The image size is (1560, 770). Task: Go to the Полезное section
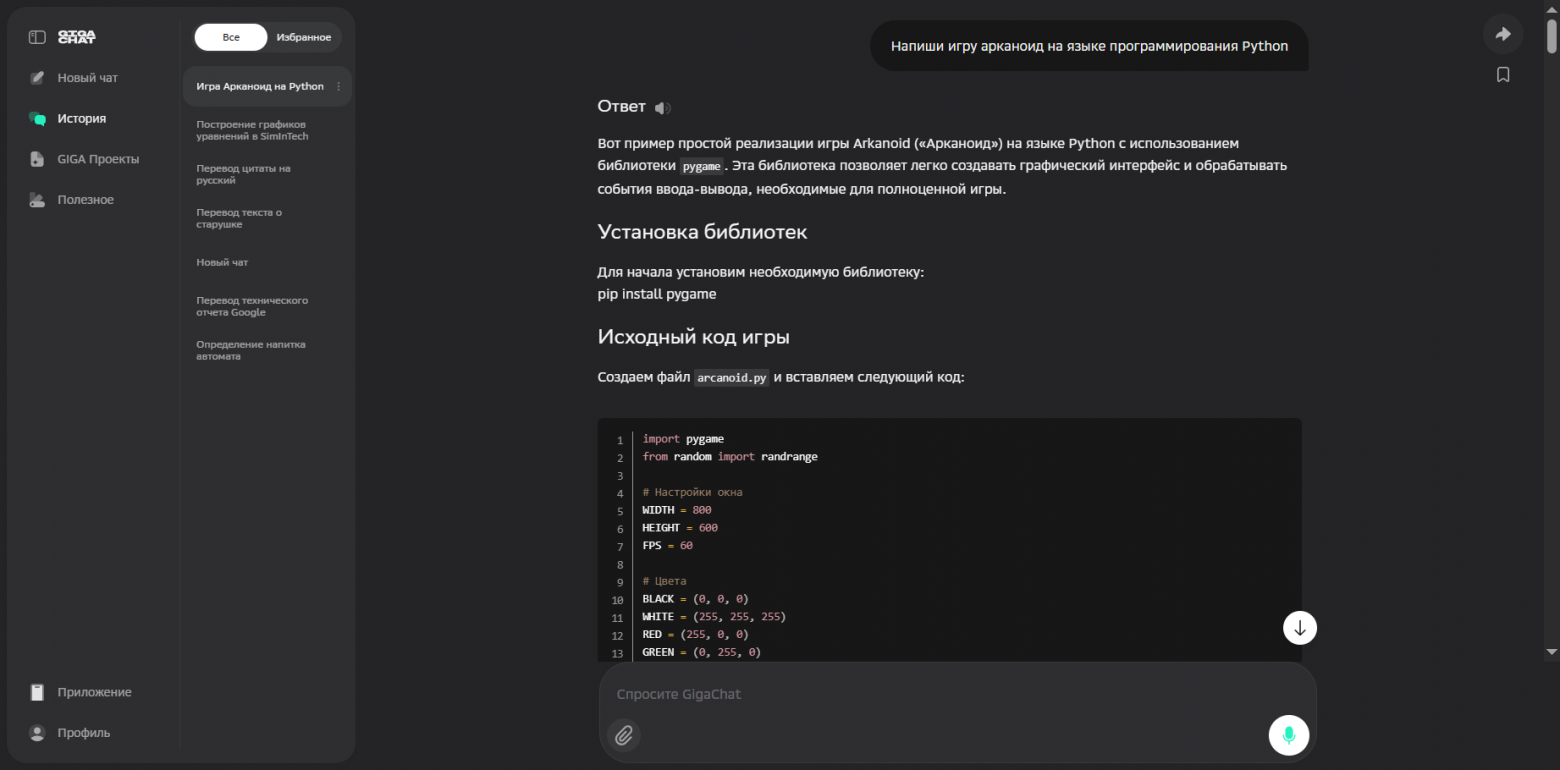(85, 200)
